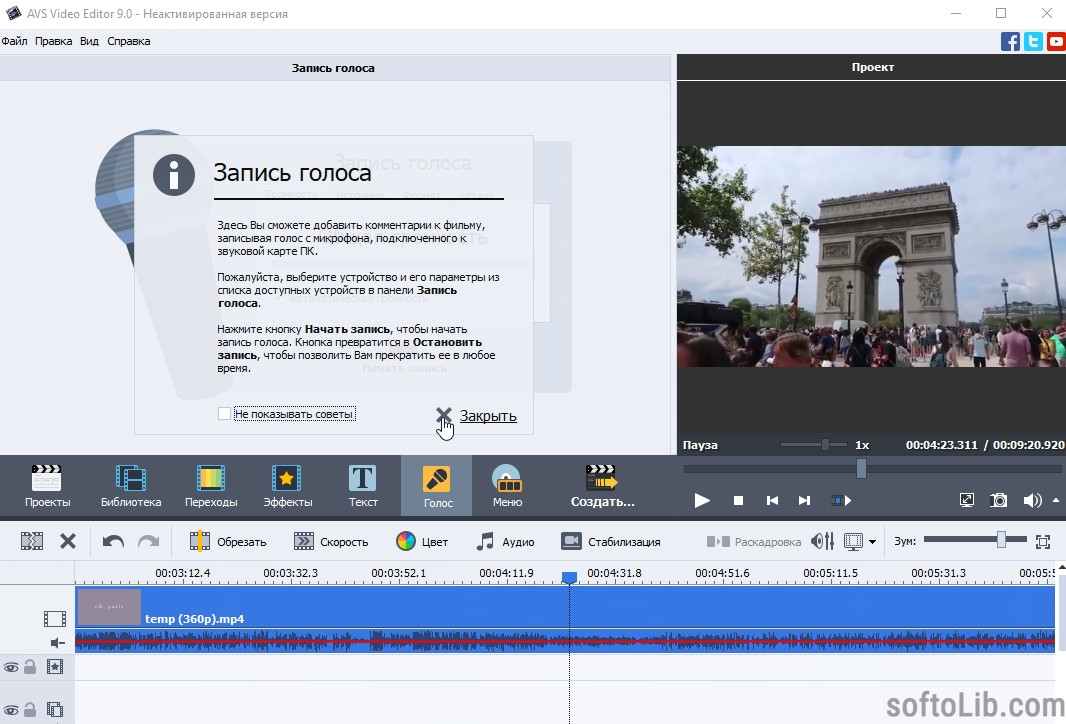Select the Голос voice recording tab

coord(436,486)
